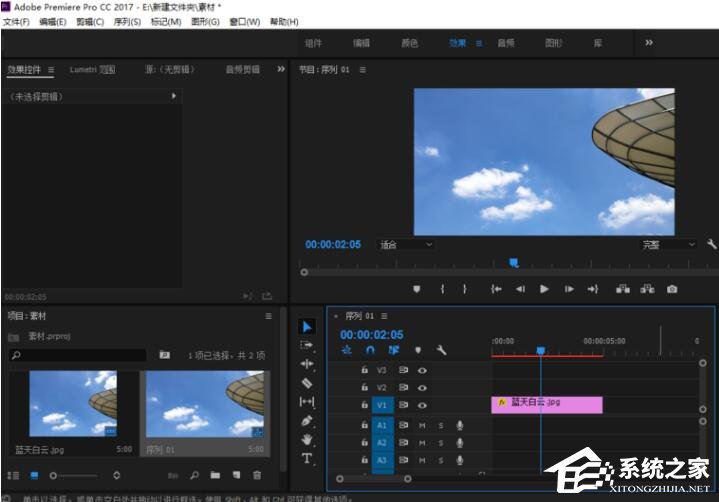This screenshot has height=502, width=719.
Task: Open the playback resolution dropdown
Action: (669, 244)
